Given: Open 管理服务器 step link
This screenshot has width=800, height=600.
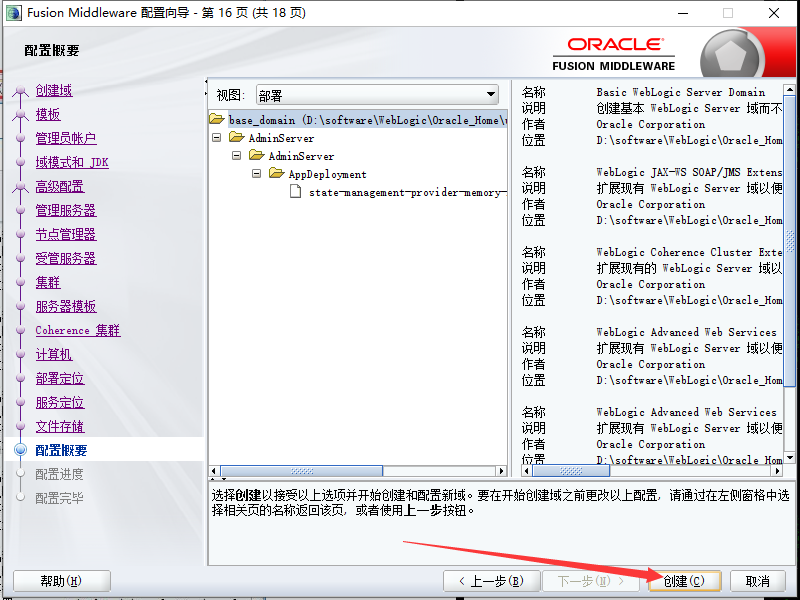Looking at the screenshot, I should click(66, 210).
